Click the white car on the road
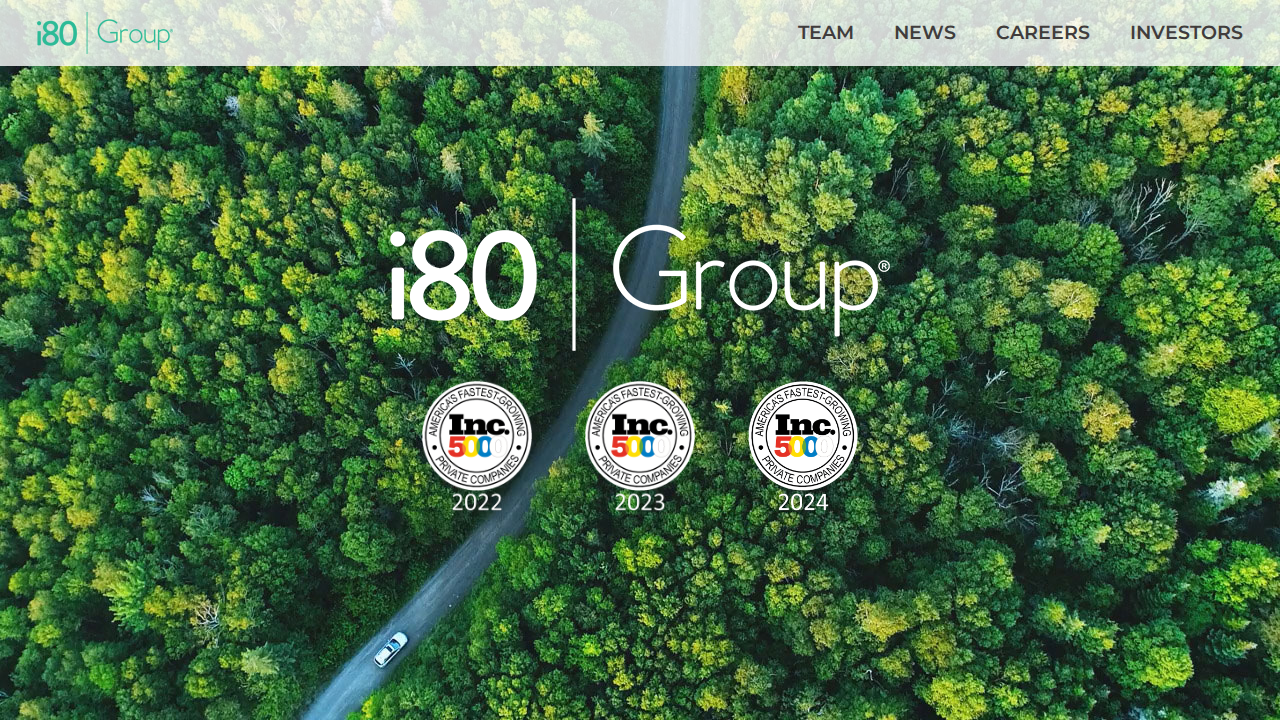Screen dimensions: 1280x720 (x=390, y=649)
